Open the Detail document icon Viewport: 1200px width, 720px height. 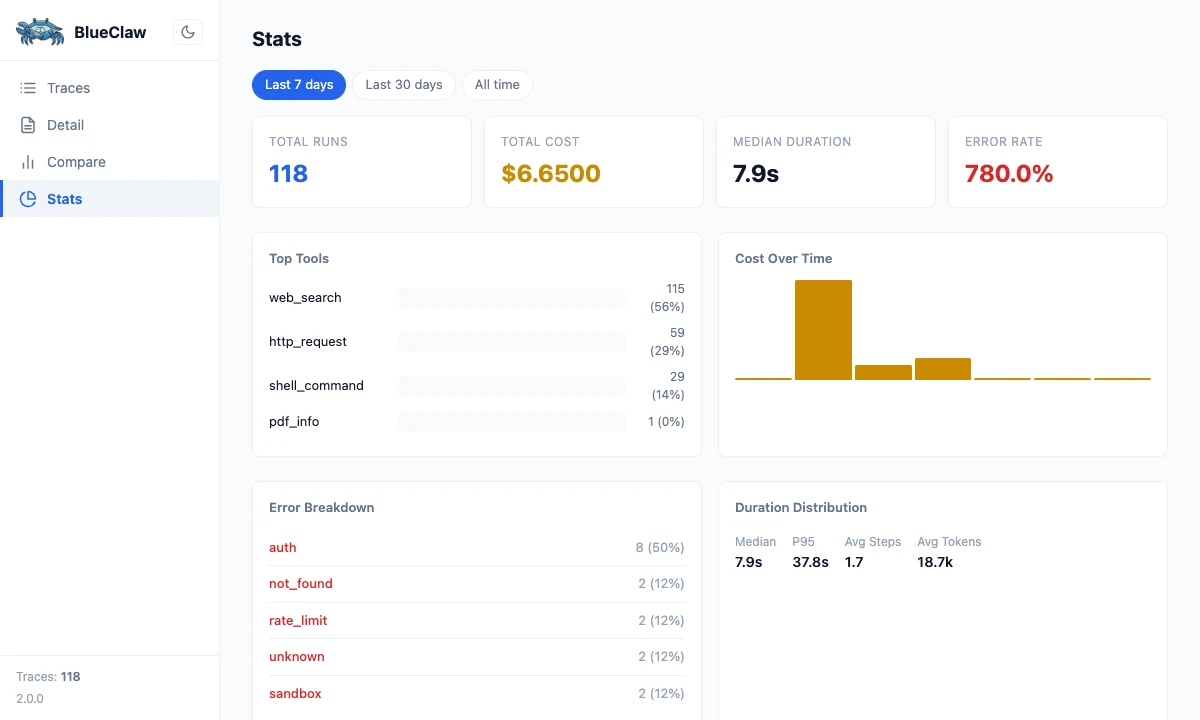coord(28,124)
